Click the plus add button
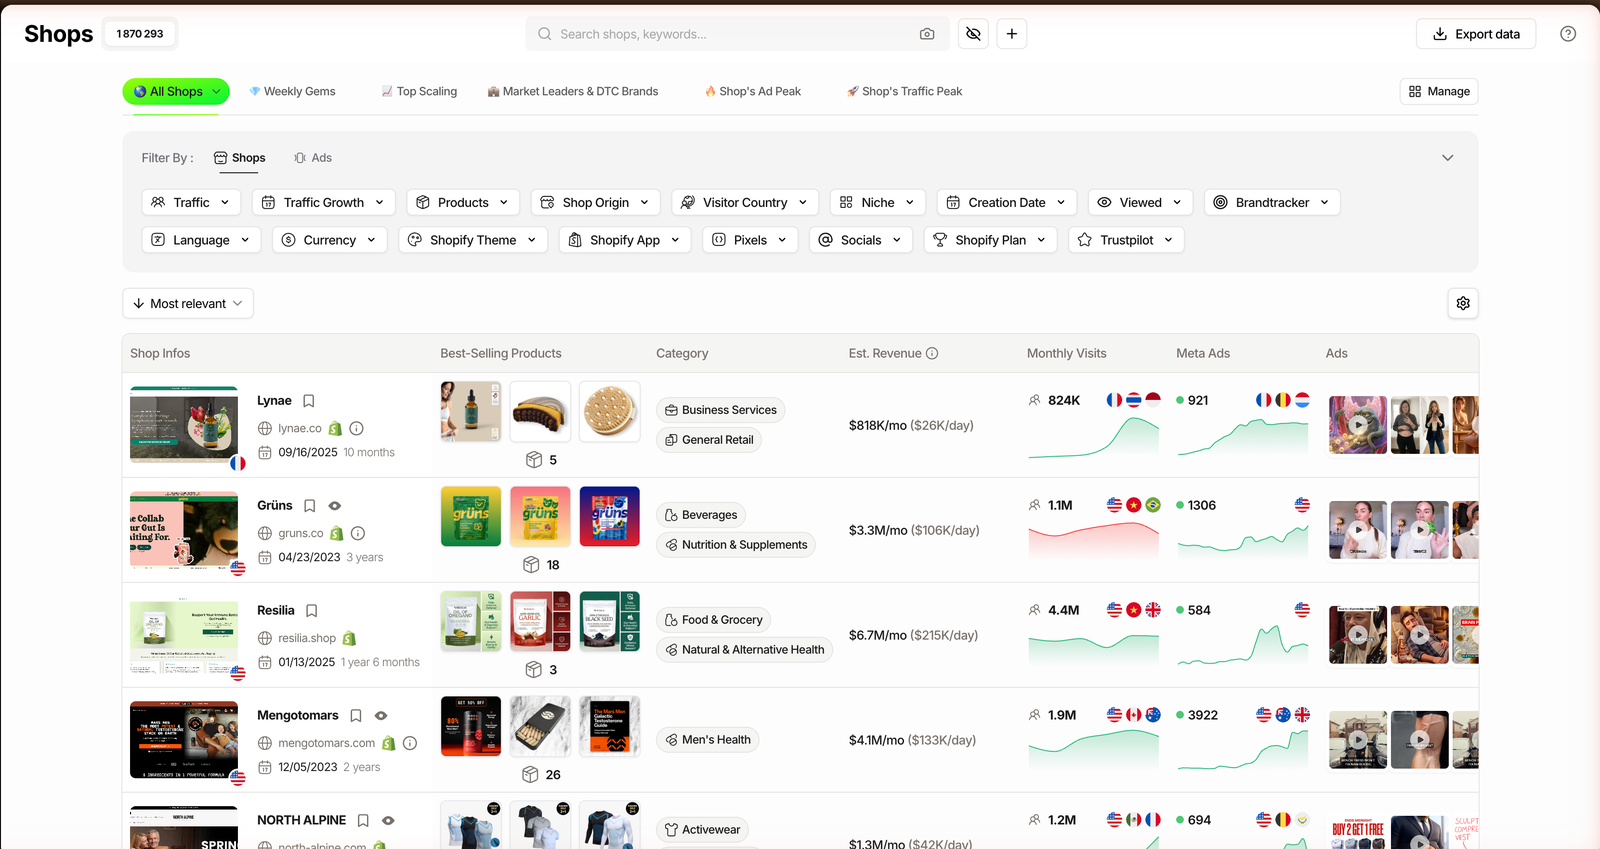The width and height of the screenshot is (1600, 849). pos(1012,34)
